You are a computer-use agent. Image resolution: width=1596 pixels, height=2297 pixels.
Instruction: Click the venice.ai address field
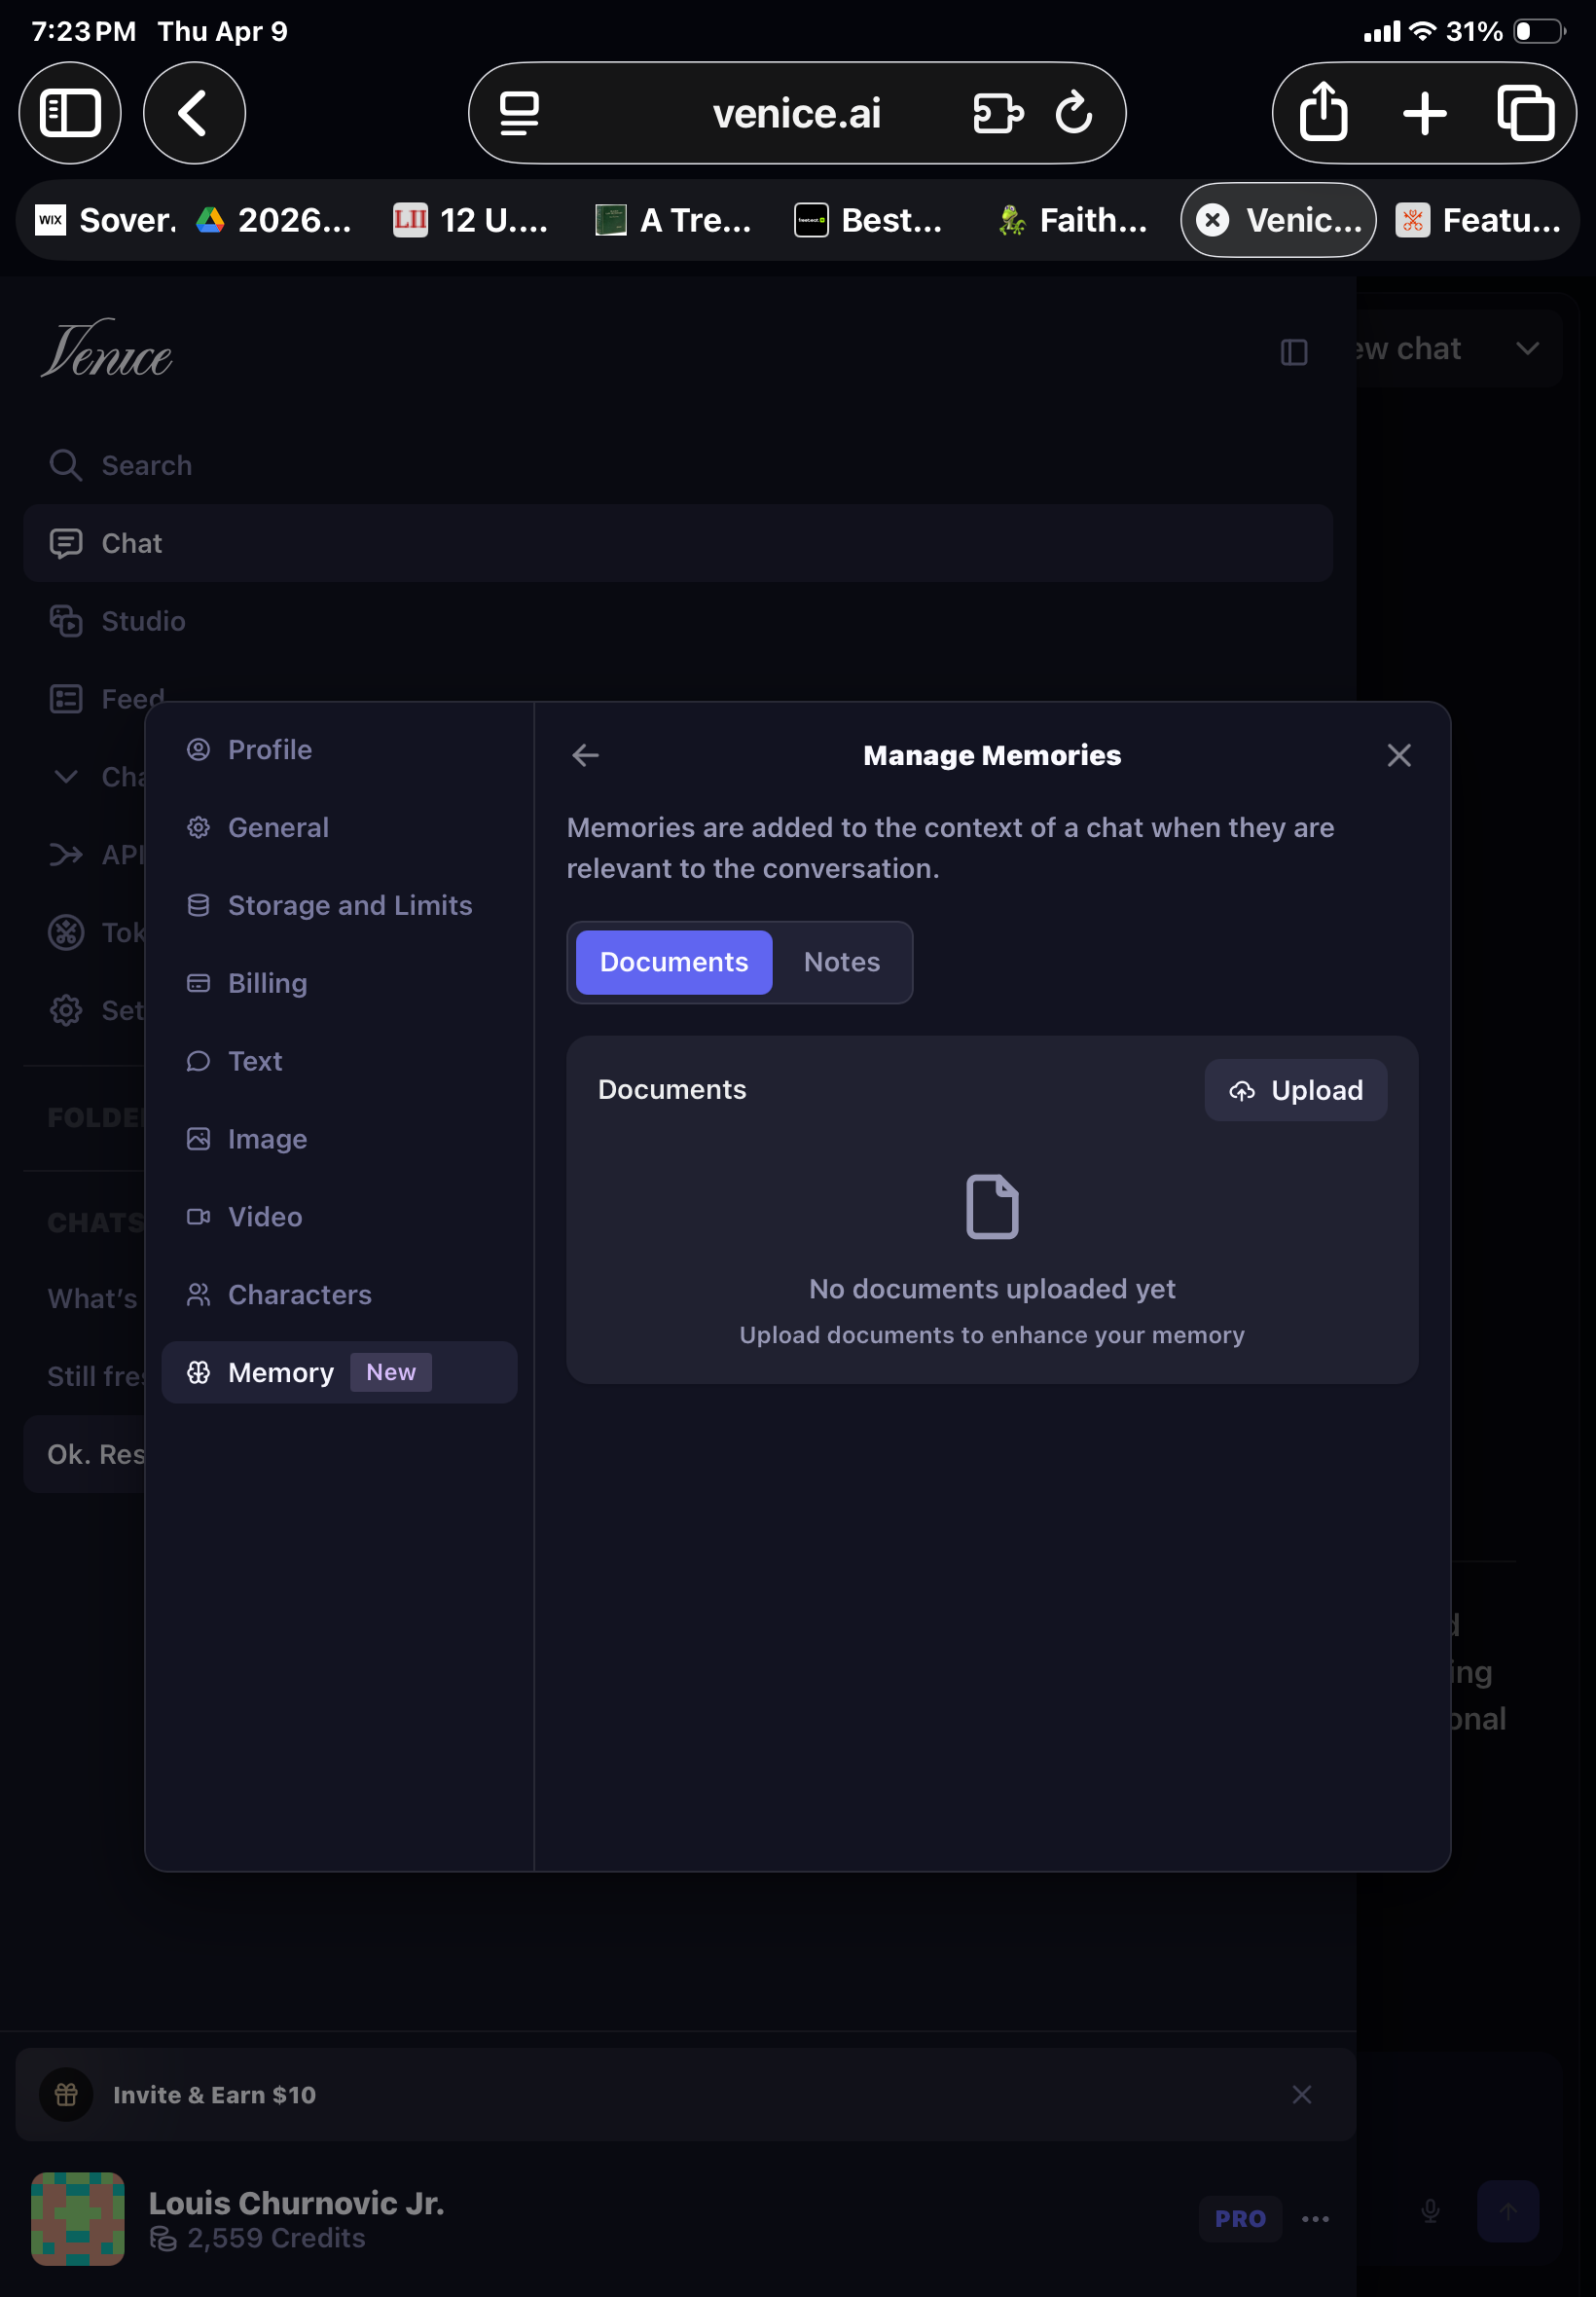coord(797,113)
